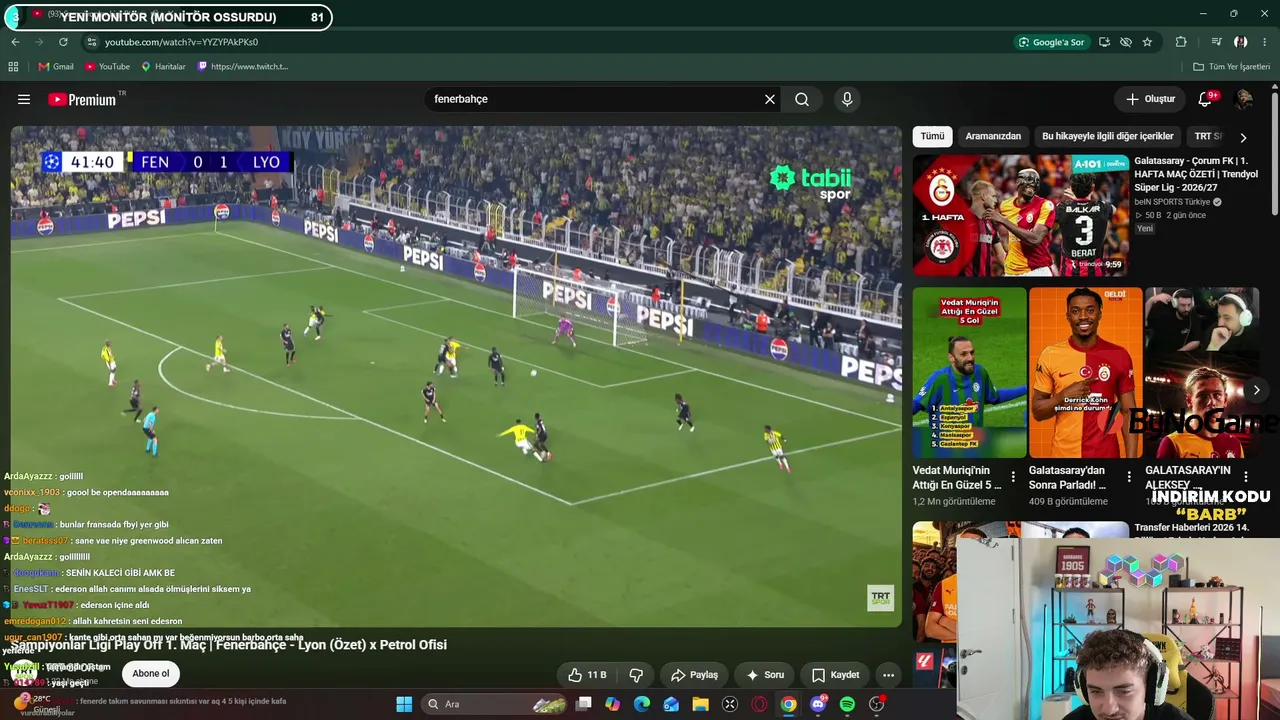Open the Soru ask button
1280x720 pixels.
click(x=765, y=675)
